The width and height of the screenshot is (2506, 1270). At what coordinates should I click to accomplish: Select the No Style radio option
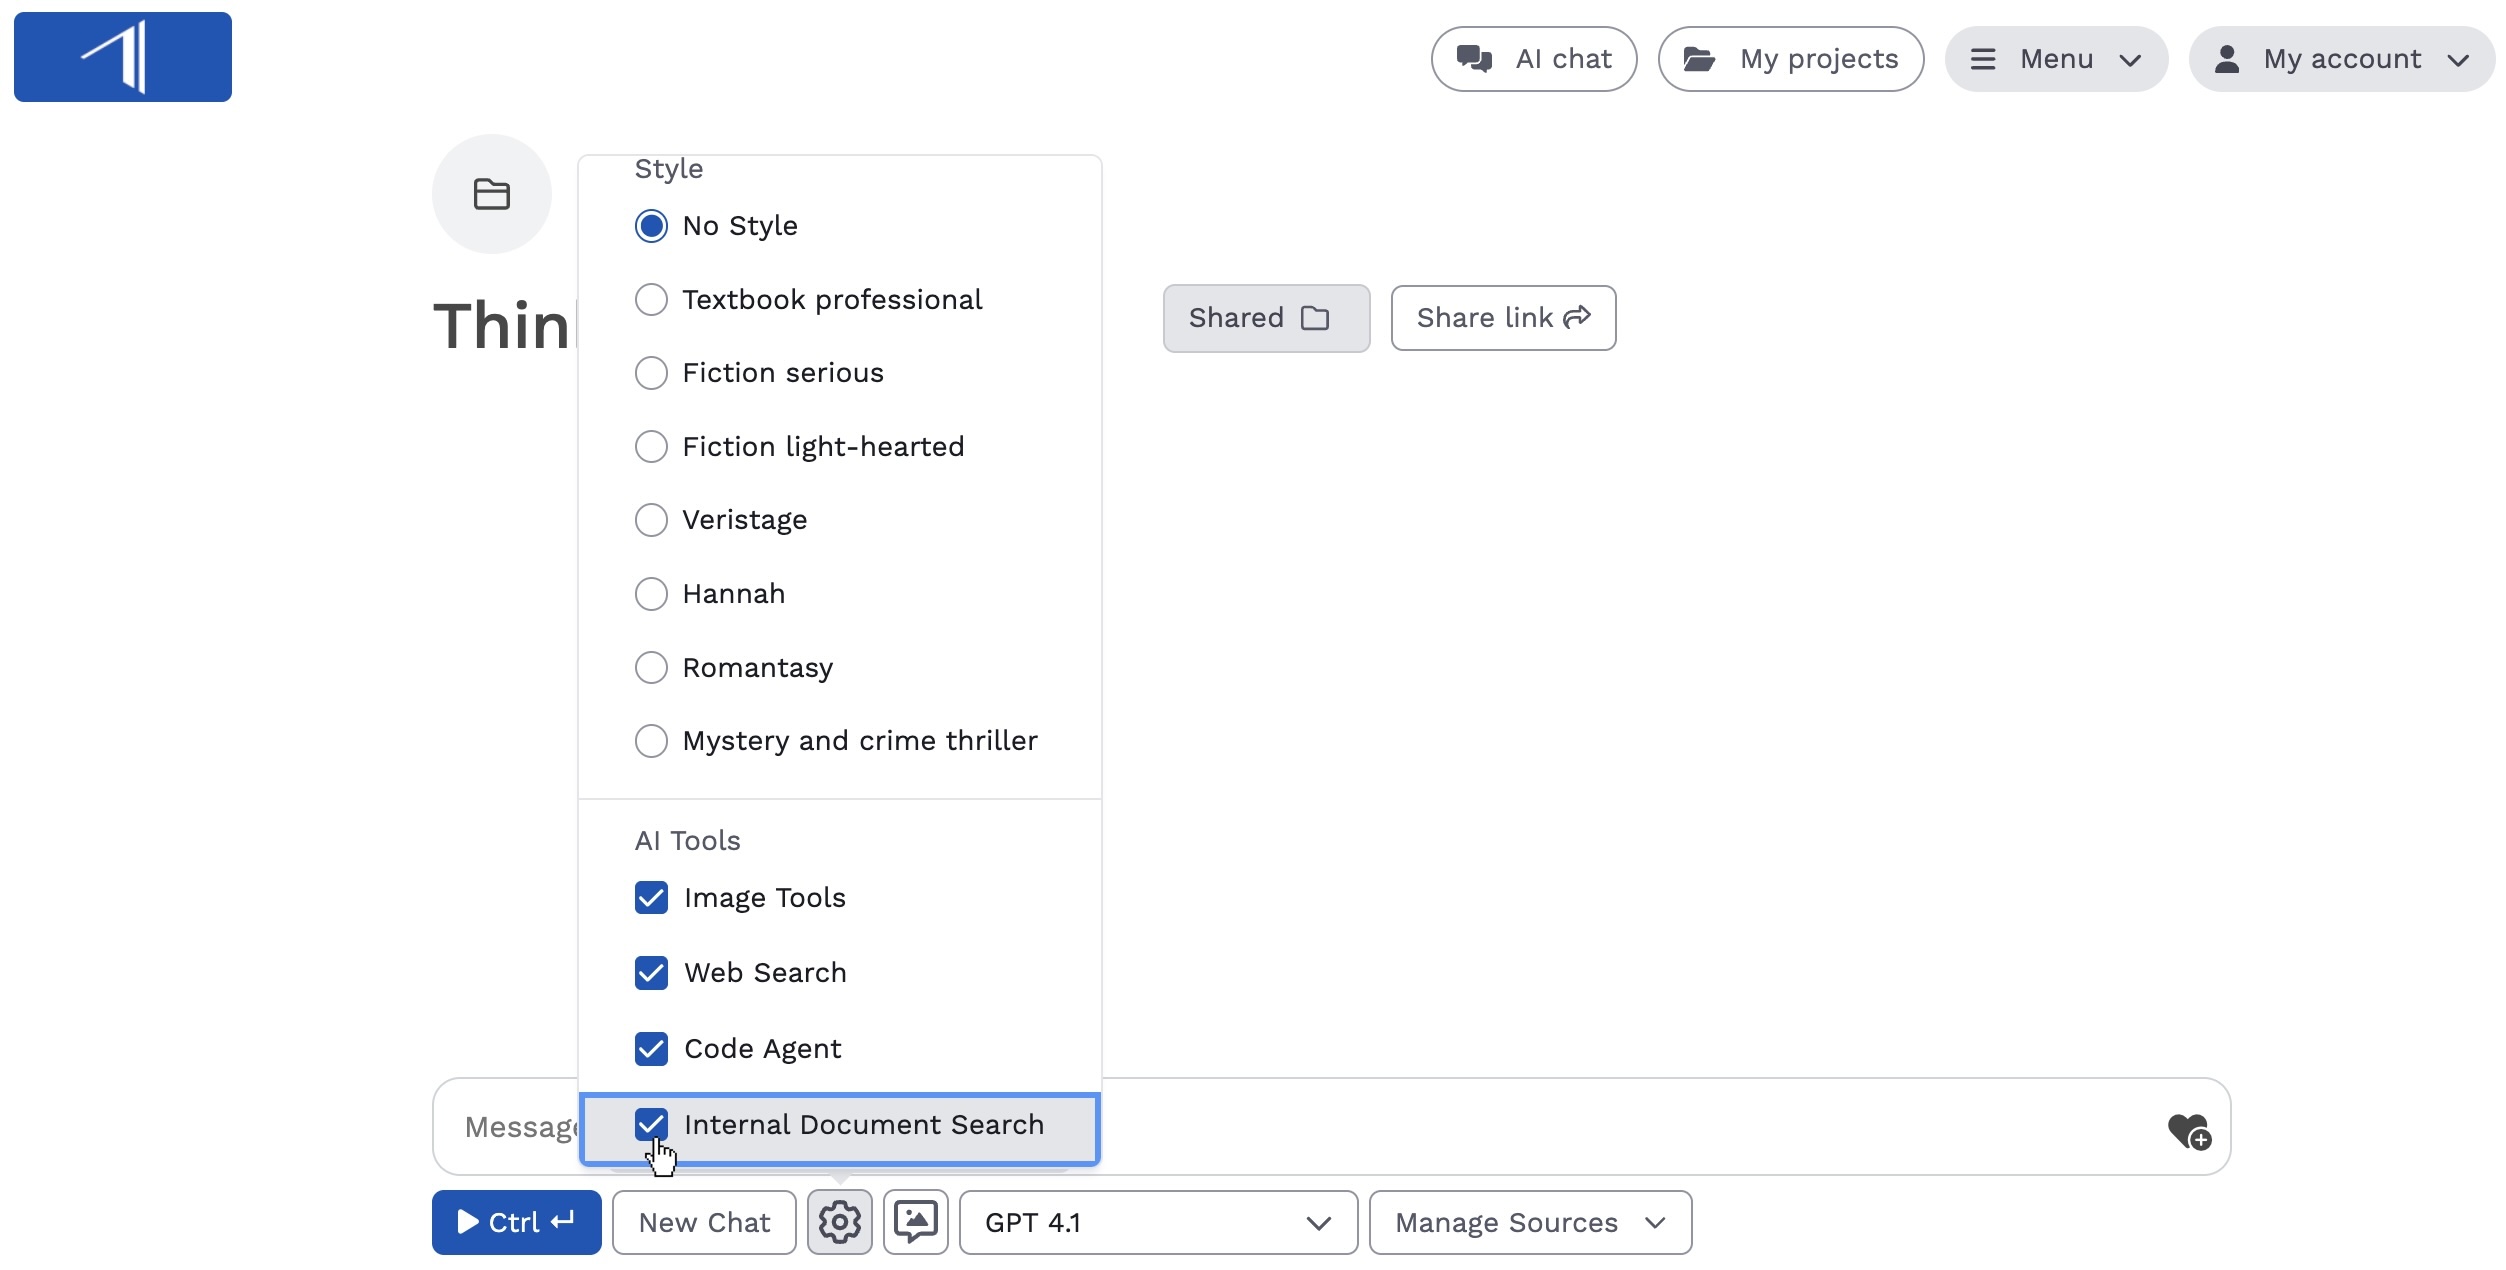click(651, 226)
